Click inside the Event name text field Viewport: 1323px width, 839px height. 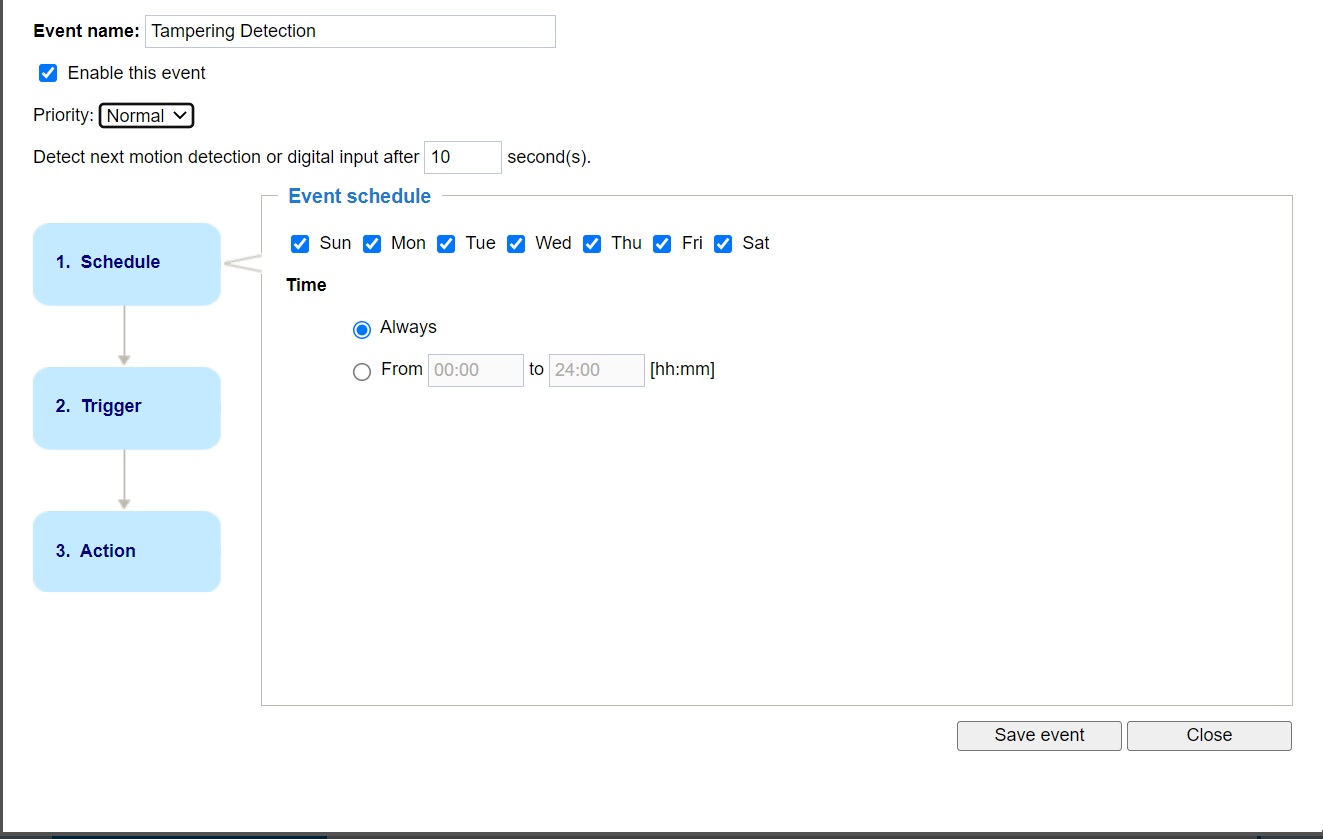tap(350, 31)
